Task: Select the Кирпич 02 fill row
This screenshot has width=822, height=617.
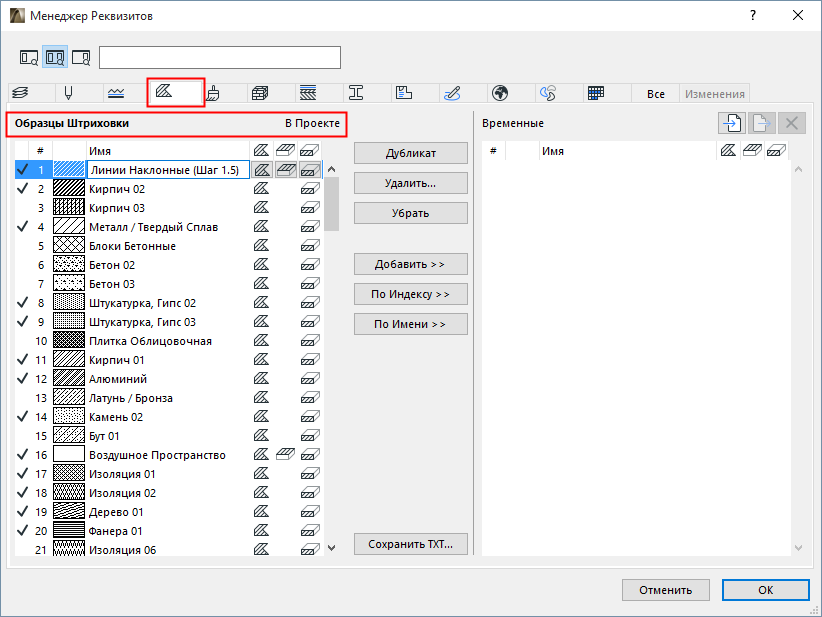Action: [x=168, y=189]
